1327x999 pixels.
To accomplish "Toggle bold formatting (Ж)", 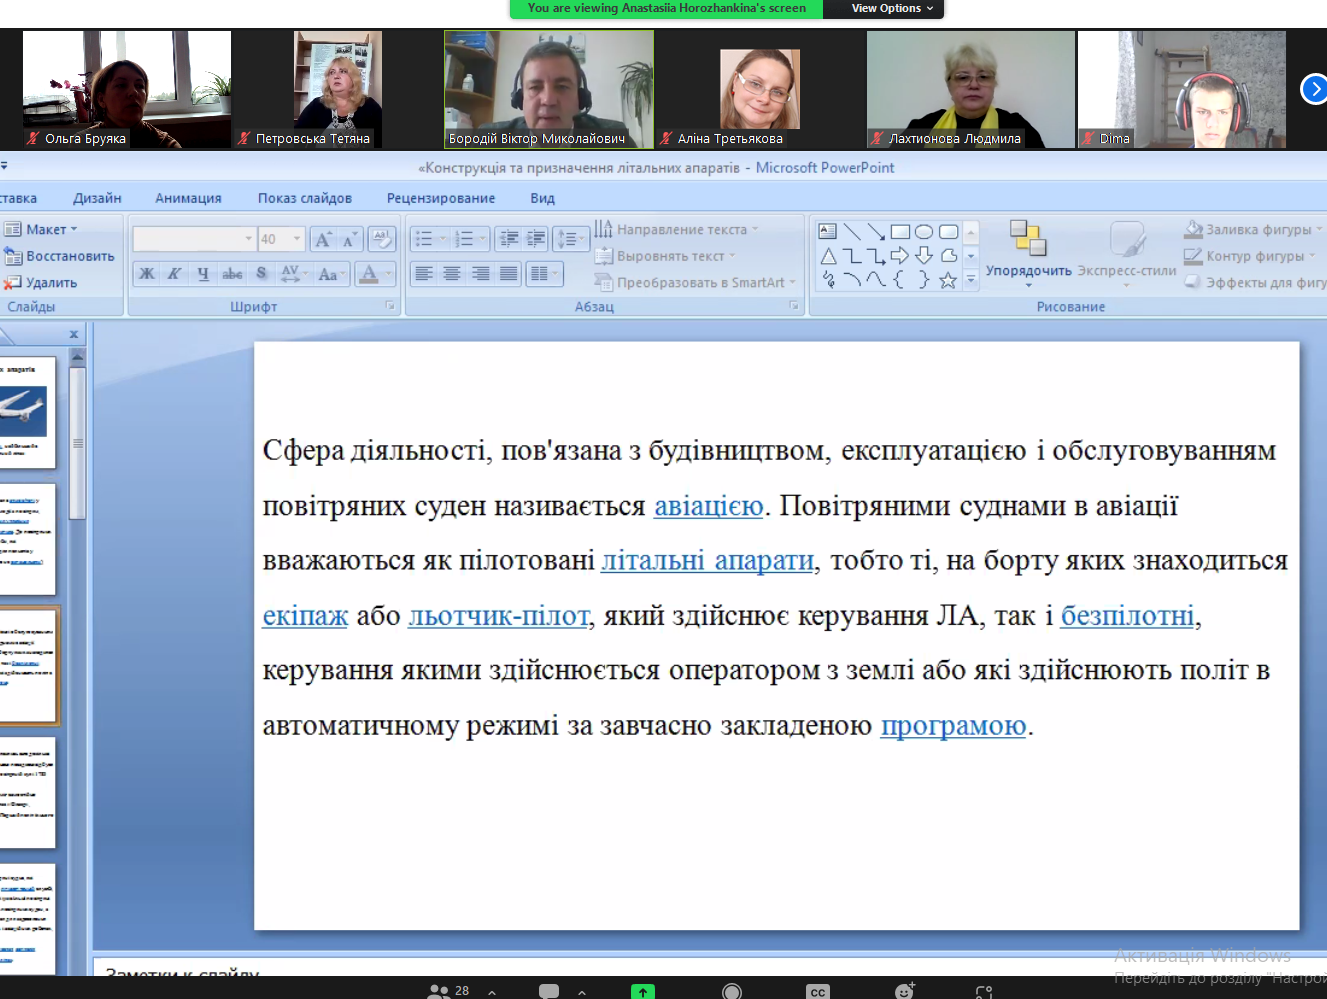I will click(147, 273).
